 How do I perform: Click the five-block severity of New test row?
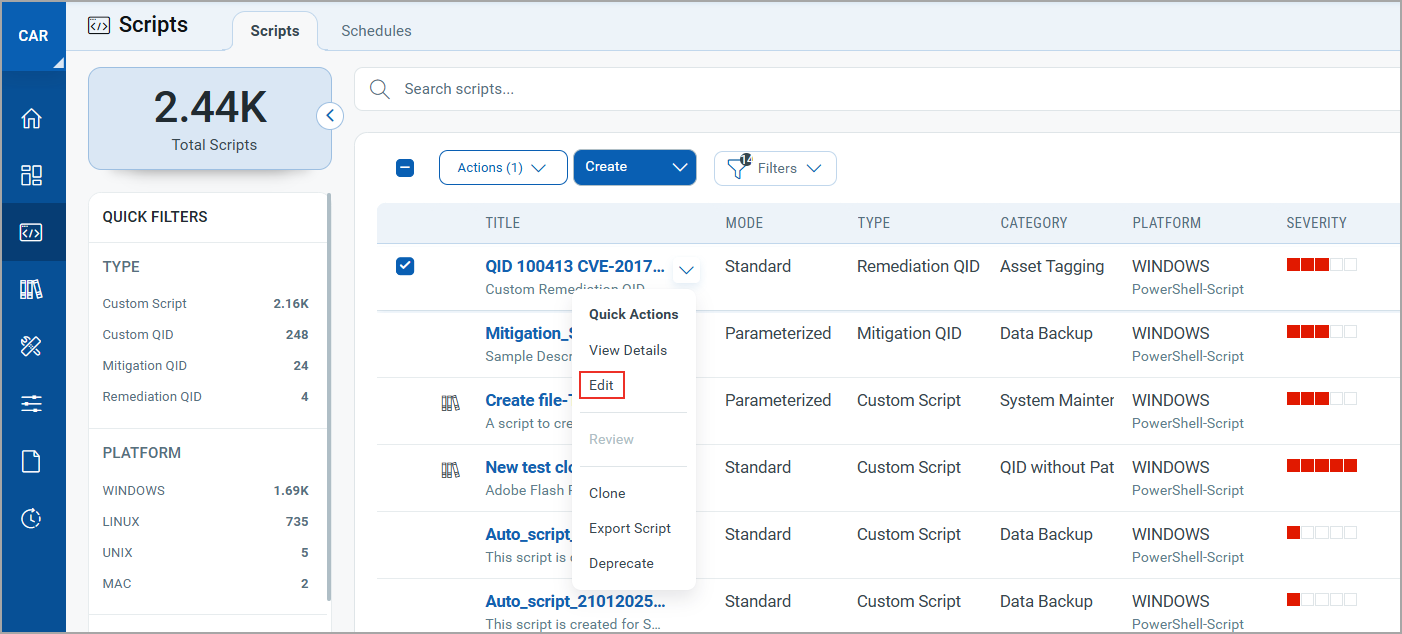(x=1321, y=466)
